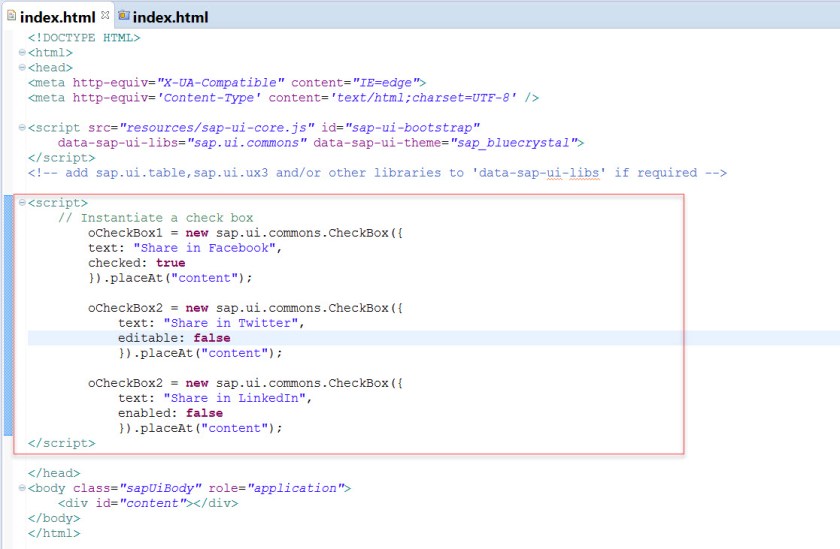Click the role="application" attribute in body tag
Viewport: 840px width, 549px height.
point(276,488)
